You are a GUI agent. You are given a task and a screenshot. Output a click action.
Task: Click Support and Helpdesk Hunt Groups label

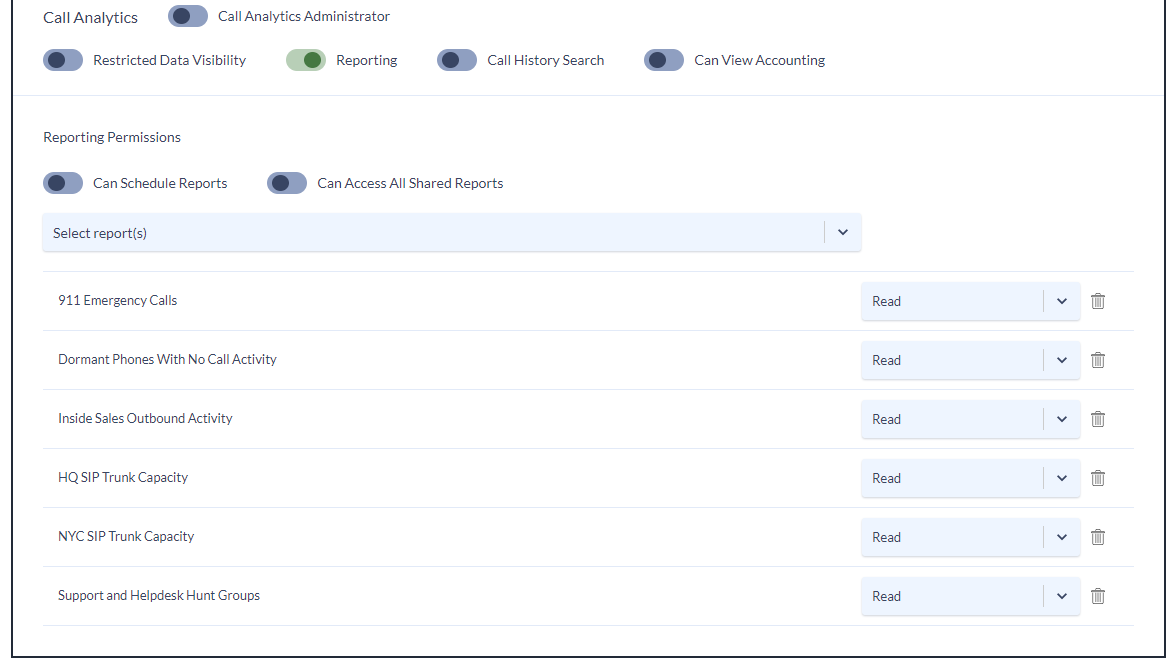pyautogui.click(x=159, y=596)
